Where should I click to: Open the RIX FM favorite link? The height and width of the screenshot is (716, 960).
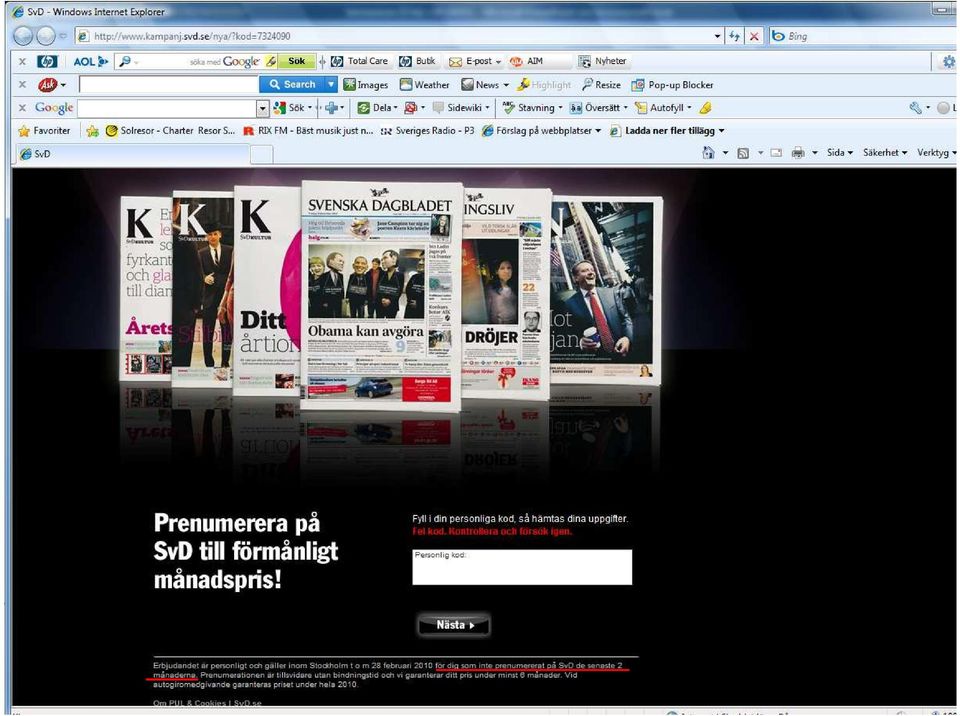(x=308, y=130)
